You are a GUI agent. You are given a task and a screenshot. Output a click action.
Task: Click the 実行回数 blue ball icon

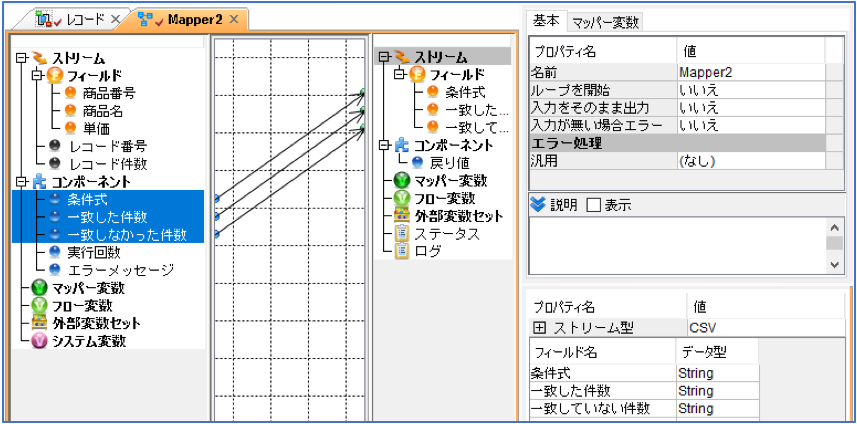[54, 252]
